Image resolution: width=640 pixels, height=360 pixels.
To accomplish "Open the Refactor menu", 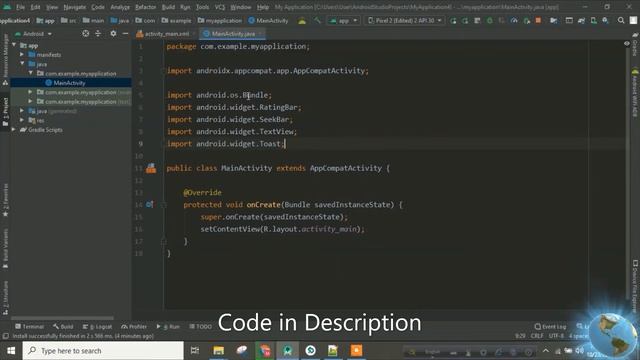I will [146, 7].
